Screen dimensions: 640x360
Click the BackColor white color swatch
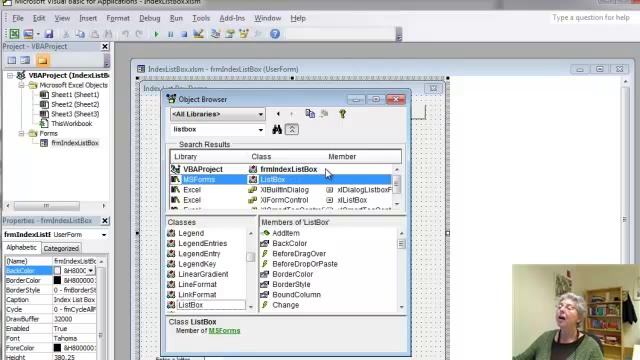coord(57,271)
